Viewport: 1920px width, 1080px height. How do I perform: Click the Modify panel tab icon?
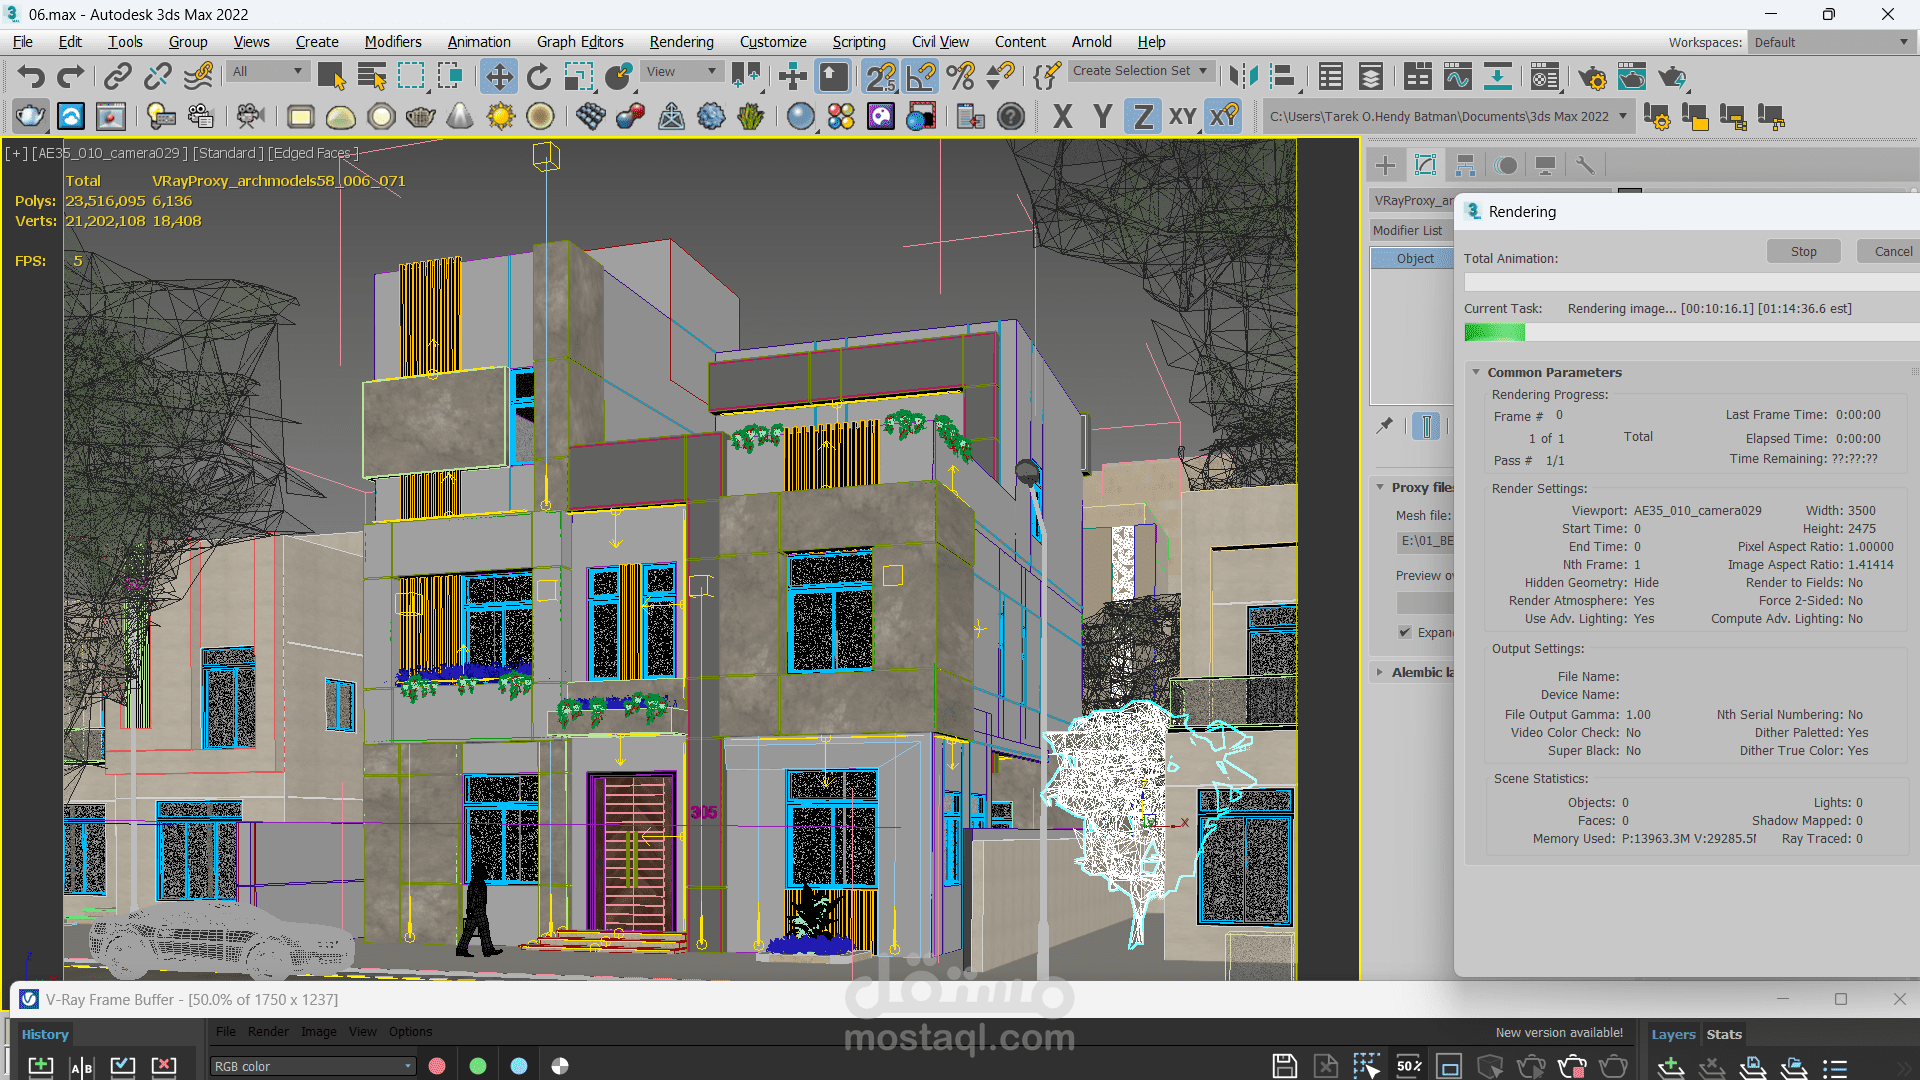click(1426, 165)
